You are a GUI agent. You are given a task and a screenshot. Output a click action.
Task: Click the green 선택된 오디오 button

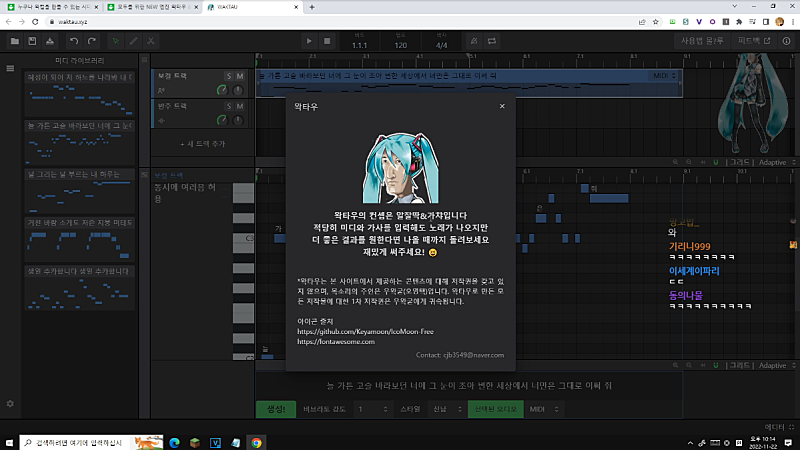click(x=495, y=409)
